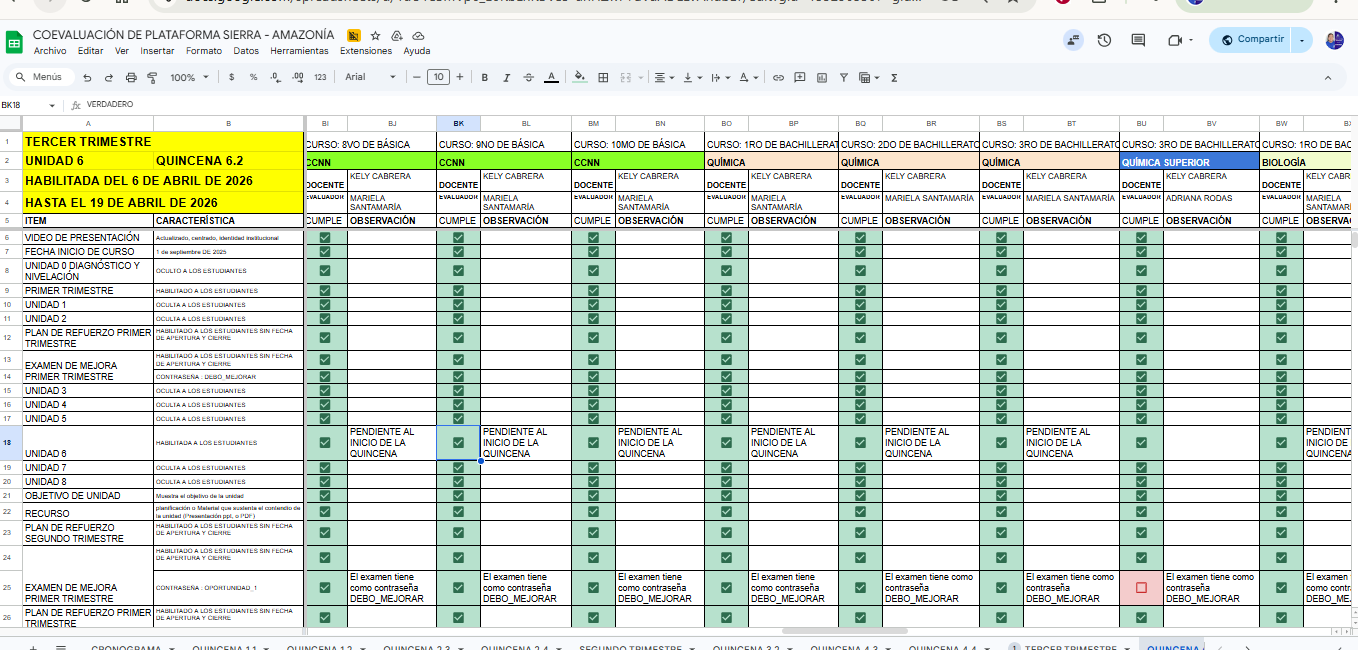Image resolution: width=1358 pixels, height=650 pixels.
Task: Open the Formato menu
Action: (x=204, y=51)
